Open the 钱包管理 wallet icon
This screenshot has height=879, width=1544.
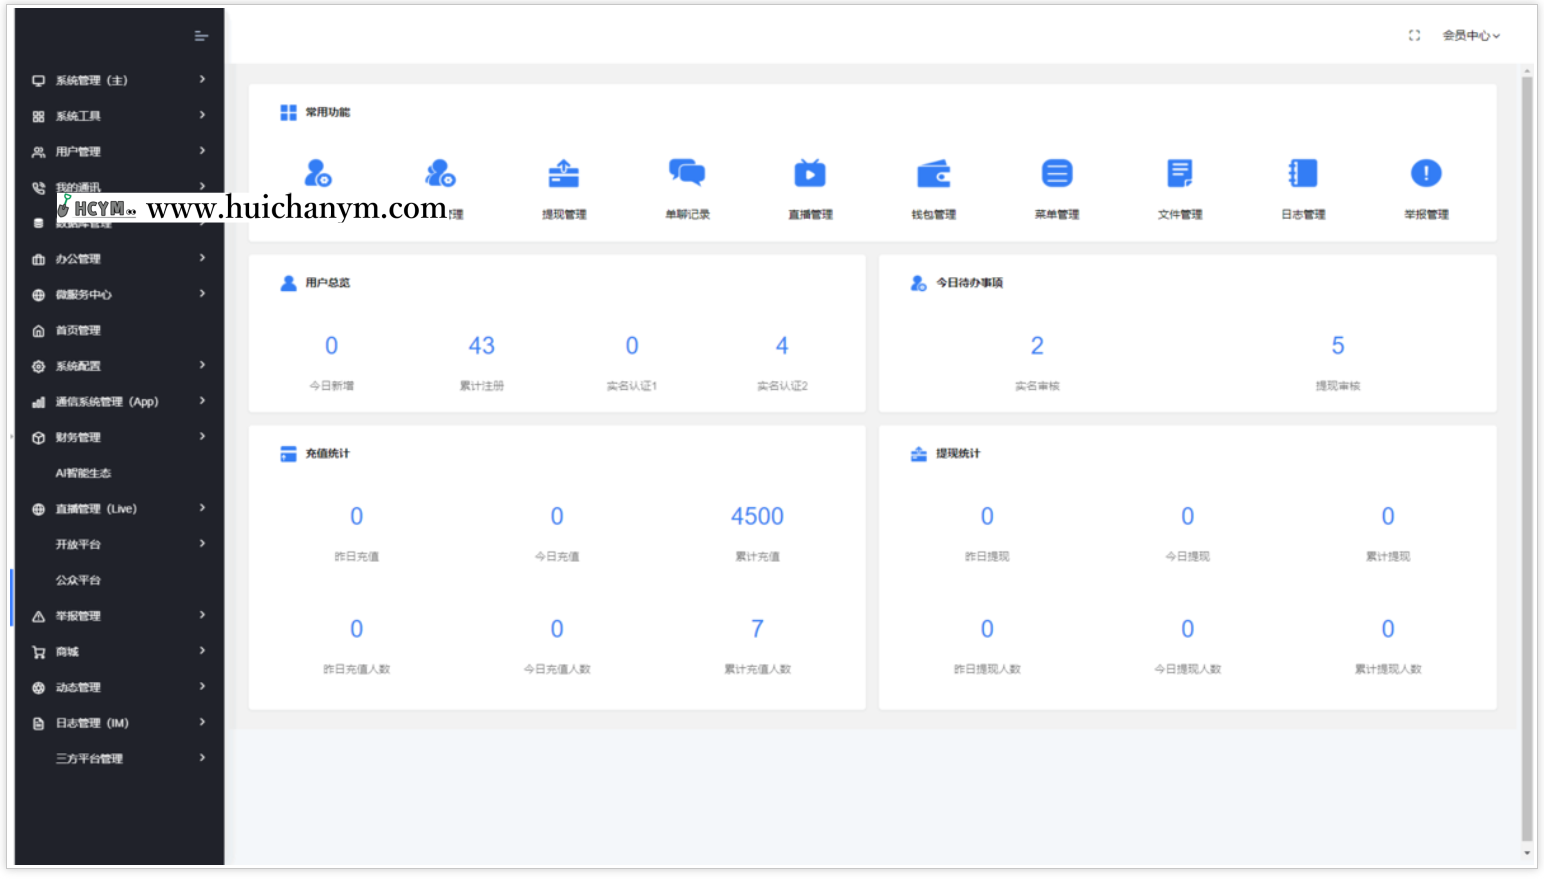tap(933, 174)
